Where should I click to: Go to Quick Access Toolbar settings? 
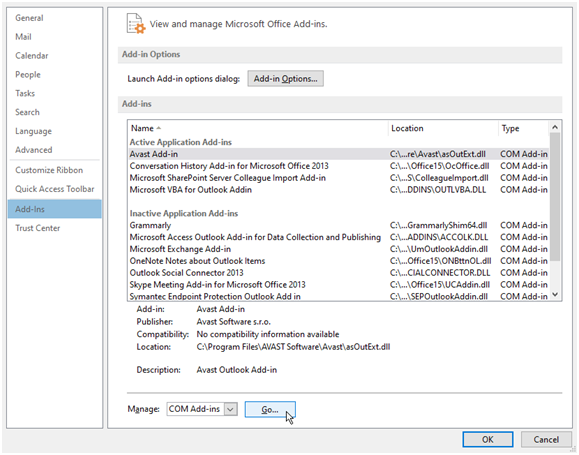pos(54,189)
